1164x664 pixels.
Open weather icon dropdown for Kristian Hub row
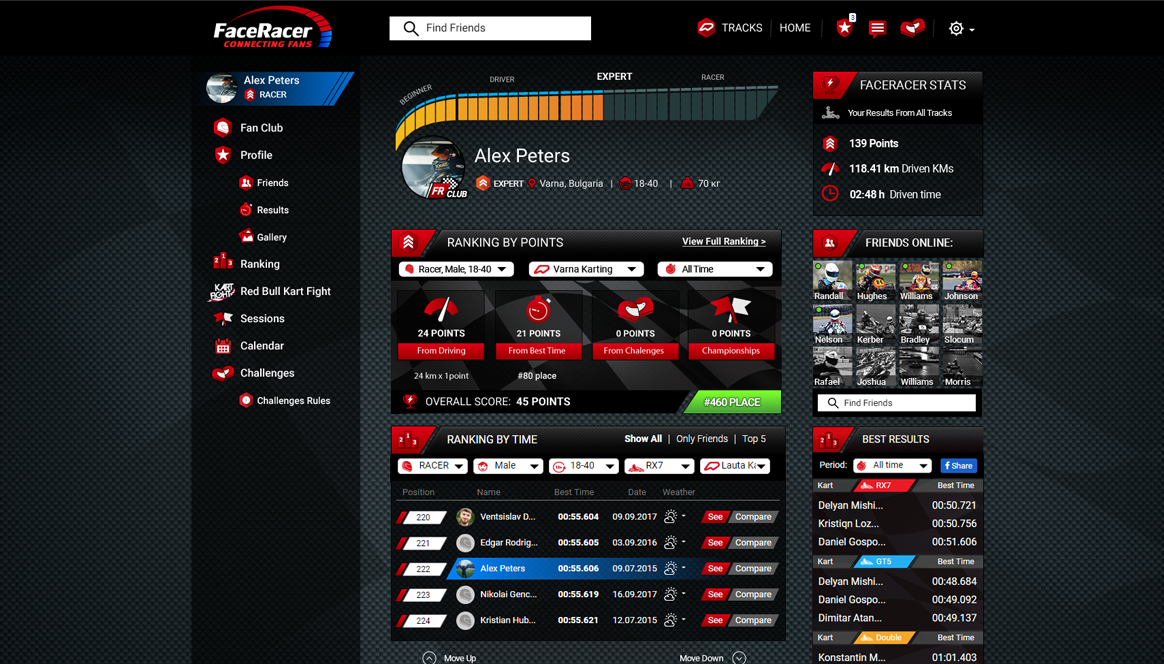pyautogui.click(x=674, y=619)
